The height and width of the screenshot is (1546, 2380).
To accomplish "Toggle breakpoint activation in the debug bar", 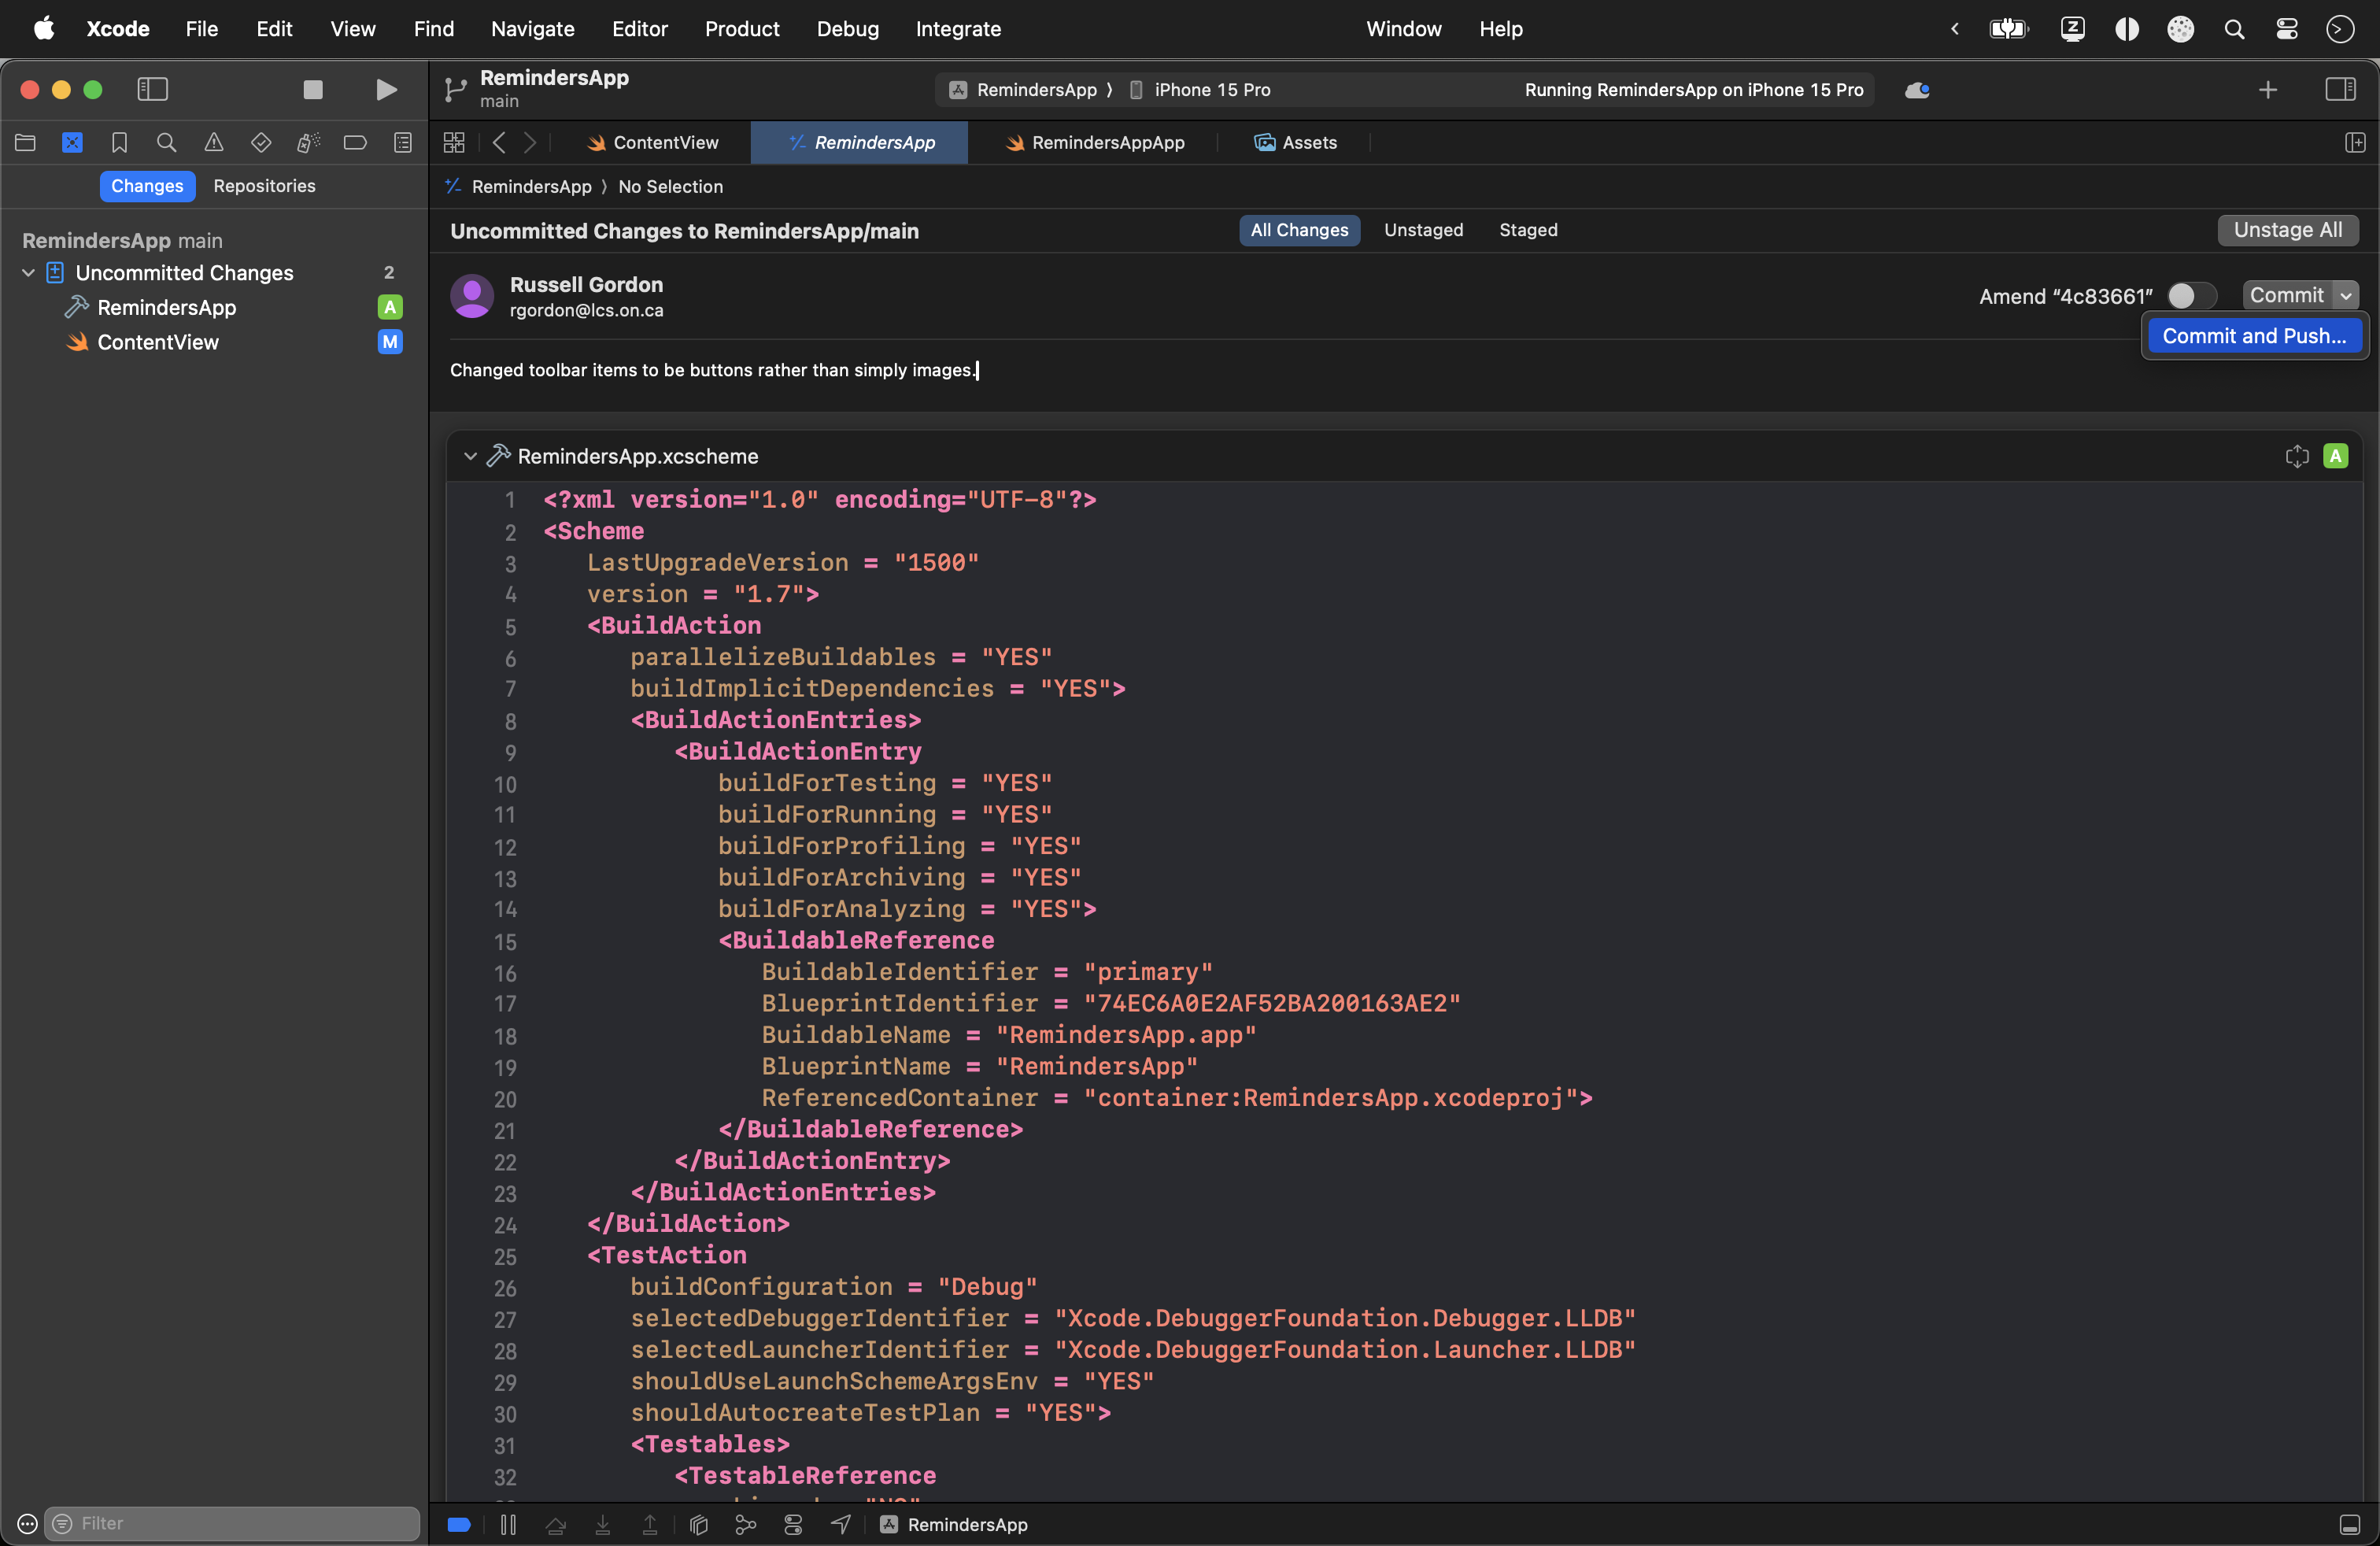I will coord(459,1524).
